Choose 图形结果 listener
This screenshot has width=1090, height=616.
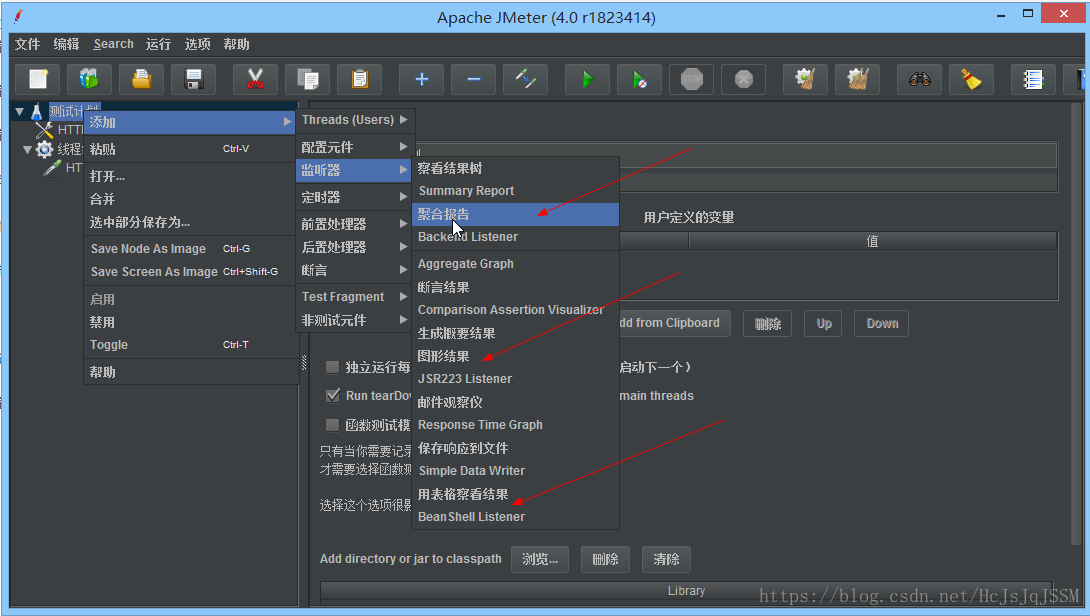[515, 356]
